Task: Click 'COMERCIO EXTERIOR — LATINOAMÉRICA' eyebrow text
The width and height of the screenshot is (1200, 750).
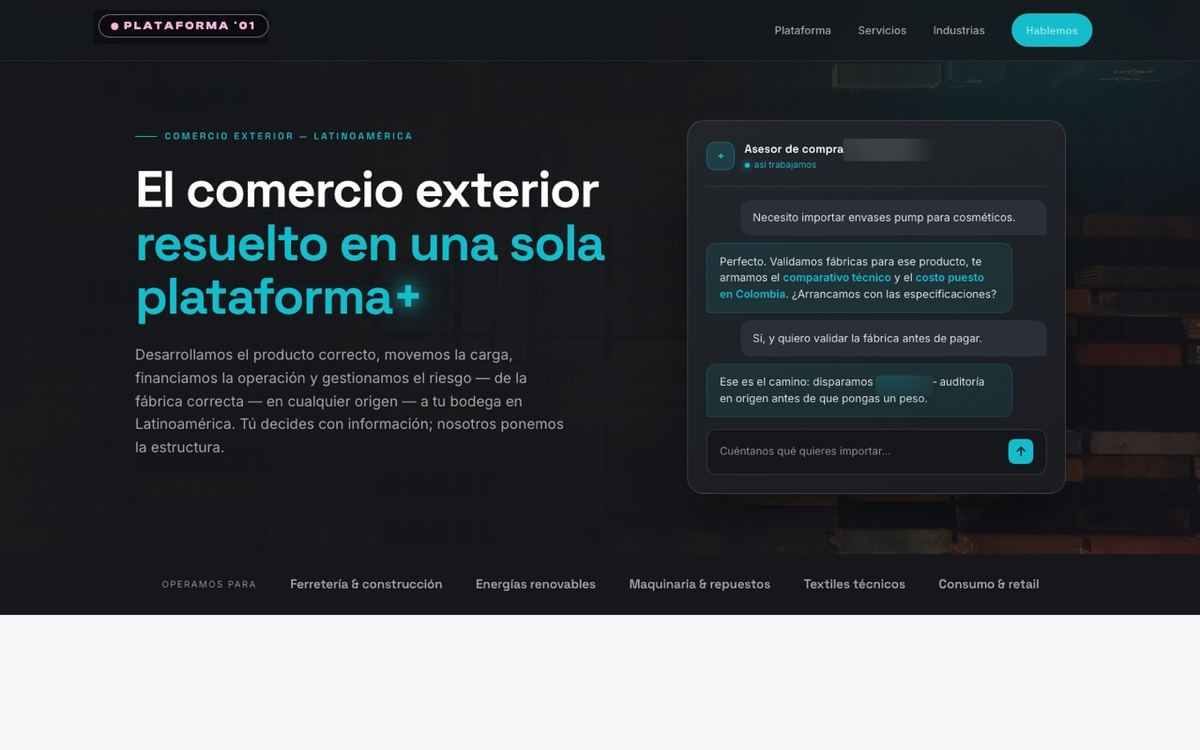Action: [x=288, y=136]
